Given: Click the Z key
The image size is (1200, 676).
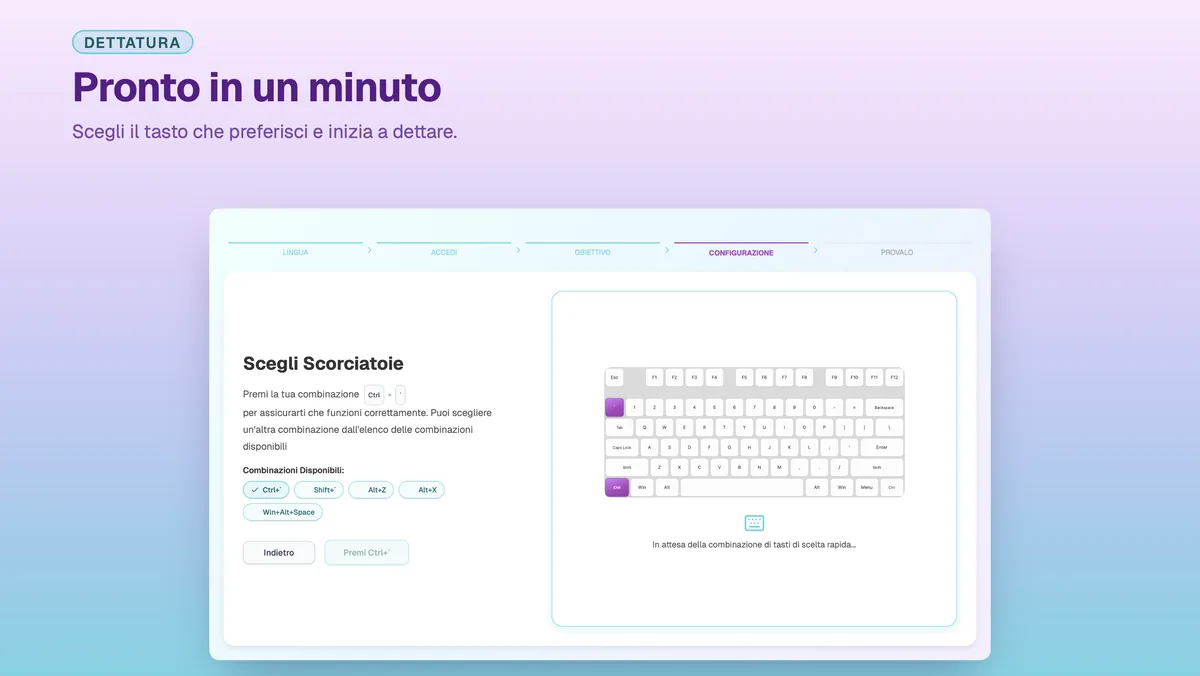Looking at the screenshot, I should click(659, 467).
